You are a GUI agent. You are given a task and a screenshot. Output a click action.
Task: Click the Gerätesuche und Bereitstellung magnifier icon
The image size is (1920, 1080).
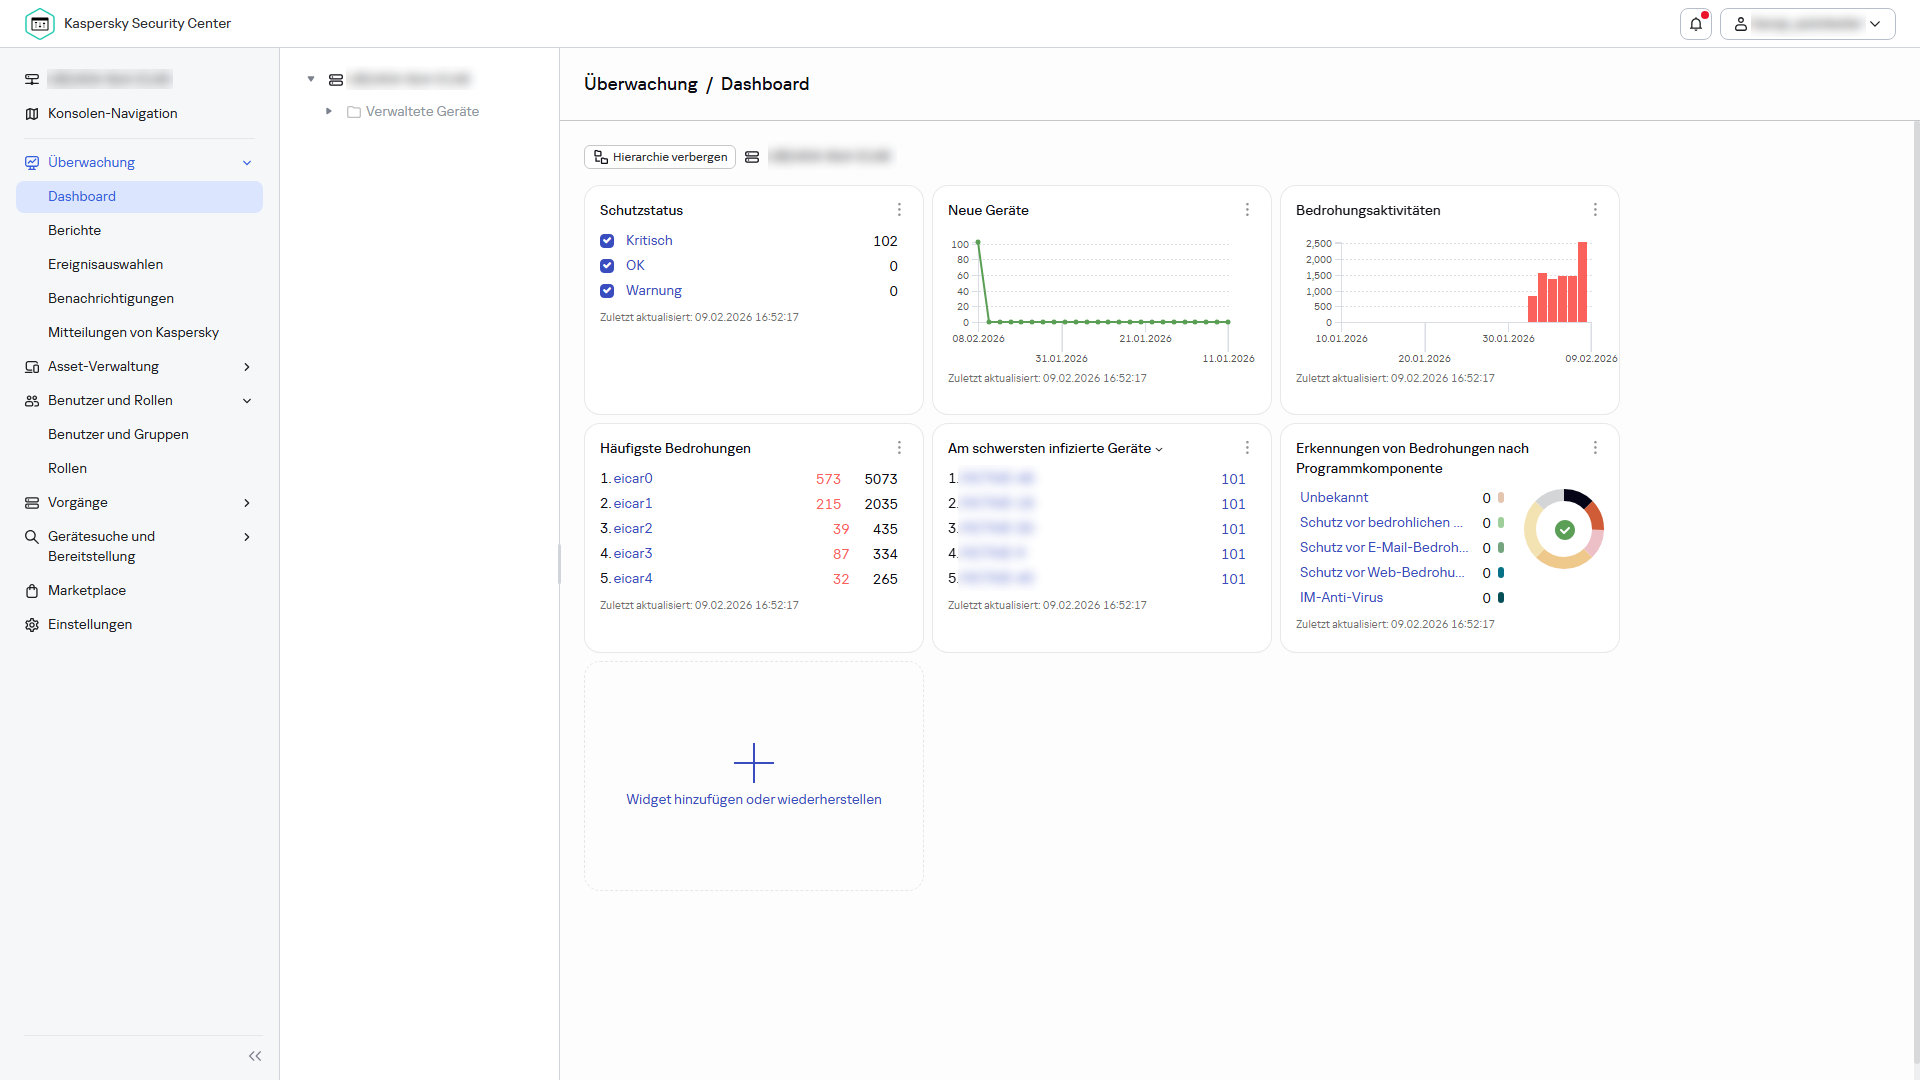(31, 537)
